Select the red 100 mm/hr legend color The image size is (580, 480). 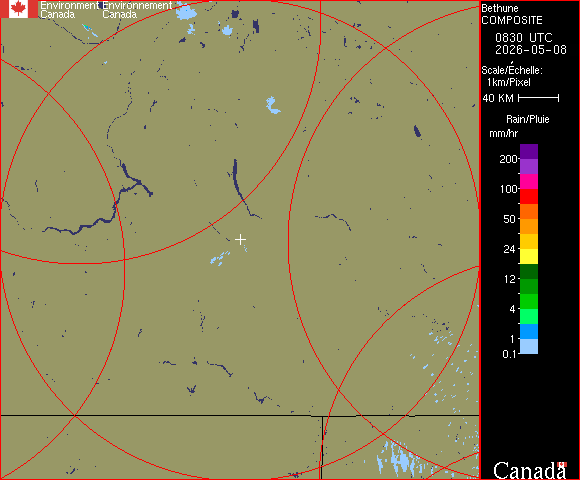click(x=529, y=196)
